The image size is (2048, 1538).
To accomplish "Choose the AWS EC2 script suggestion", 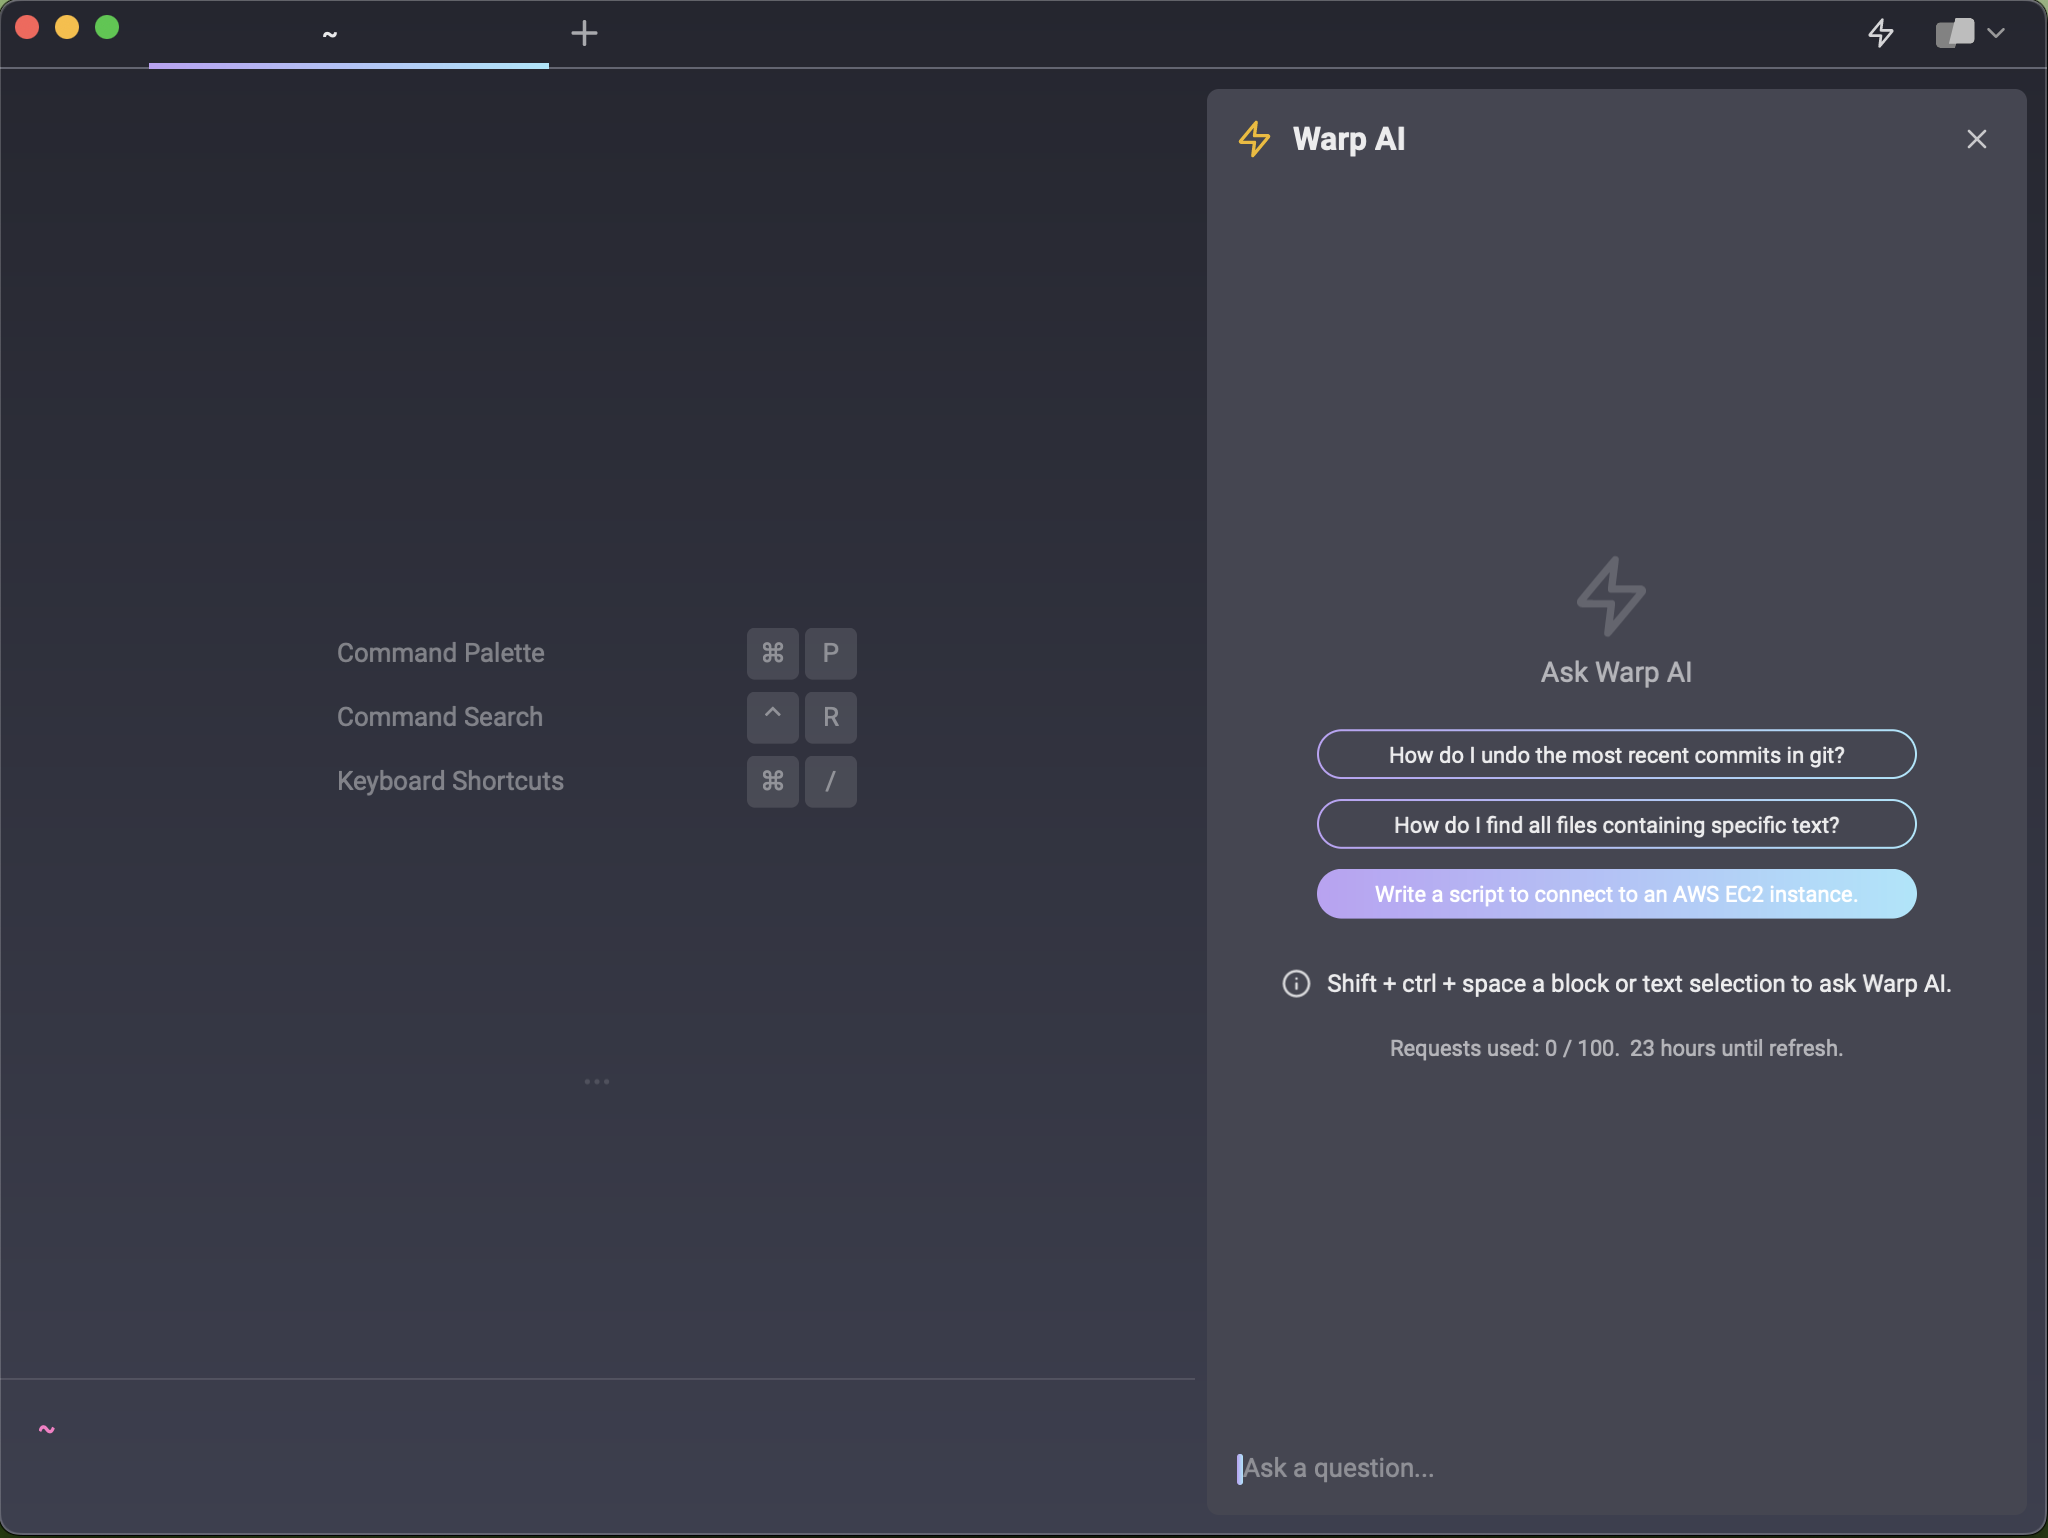I will point(1616,894).
